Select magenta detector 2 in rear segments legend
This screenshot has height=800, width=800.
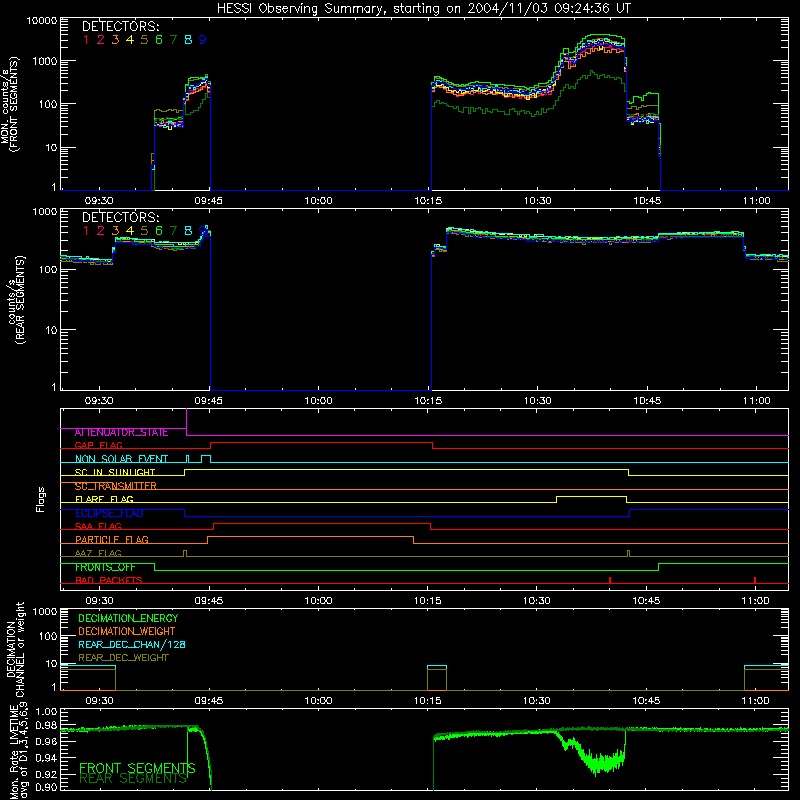[101, 231]
